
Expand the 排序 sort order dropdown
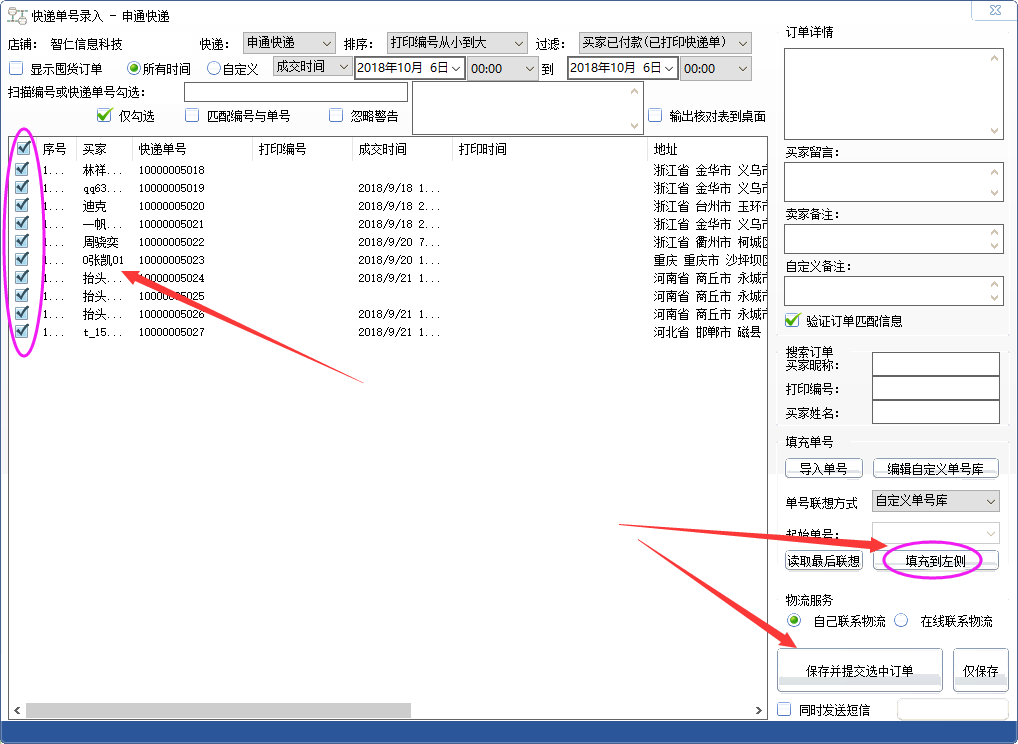tap(457, 43)
